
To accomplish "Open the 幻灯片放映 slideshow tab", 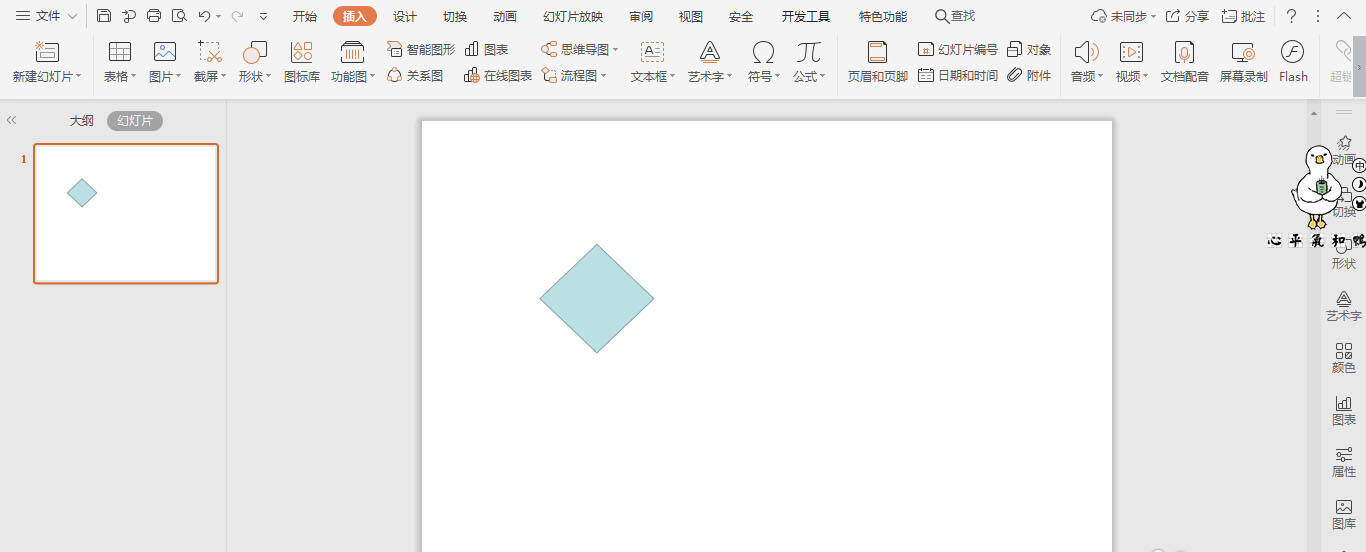I will 573,16.
